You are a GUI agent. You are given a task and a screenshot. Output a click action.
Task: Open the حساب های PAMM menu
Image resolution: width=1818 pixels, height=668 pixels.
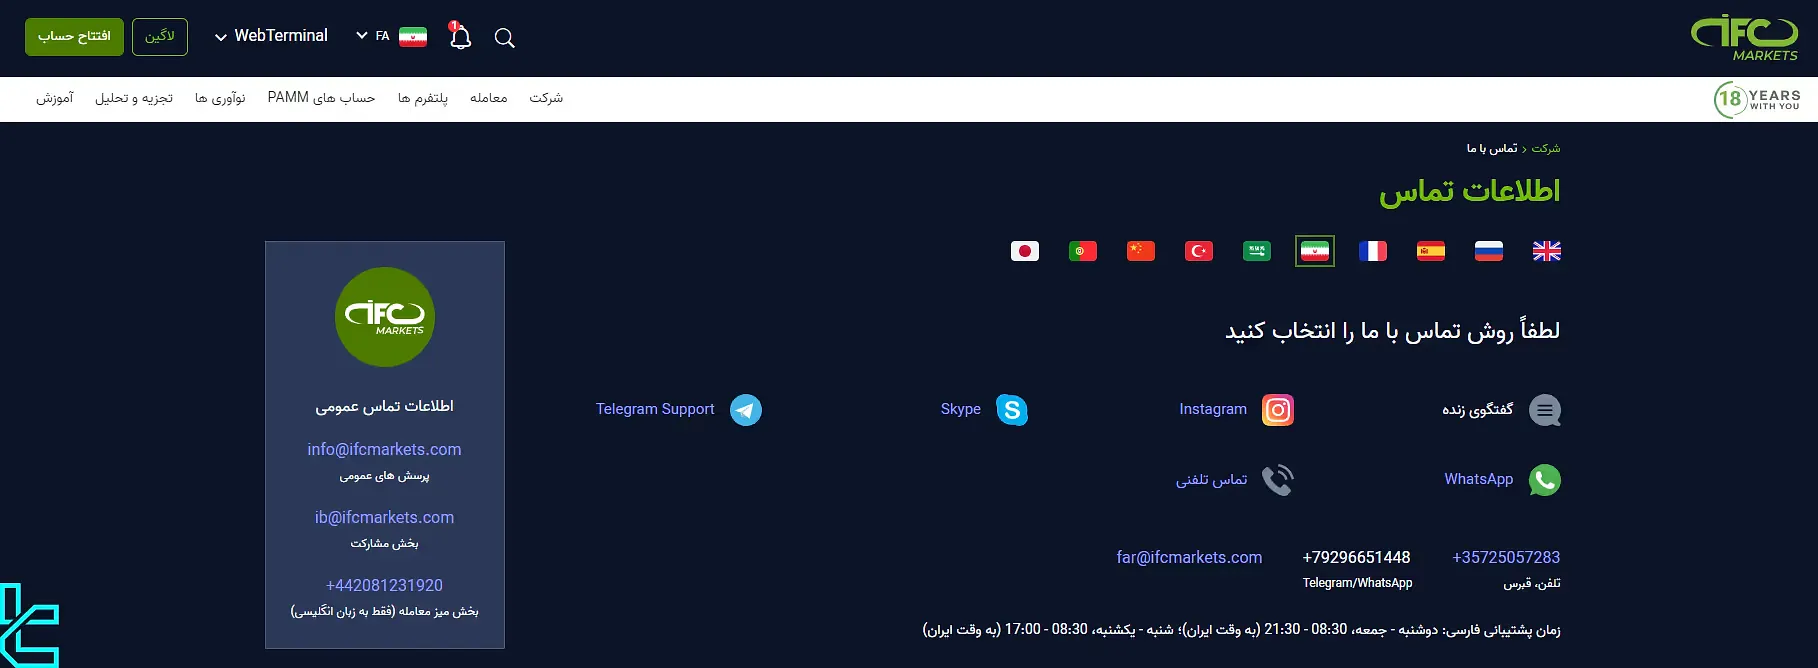321,98
